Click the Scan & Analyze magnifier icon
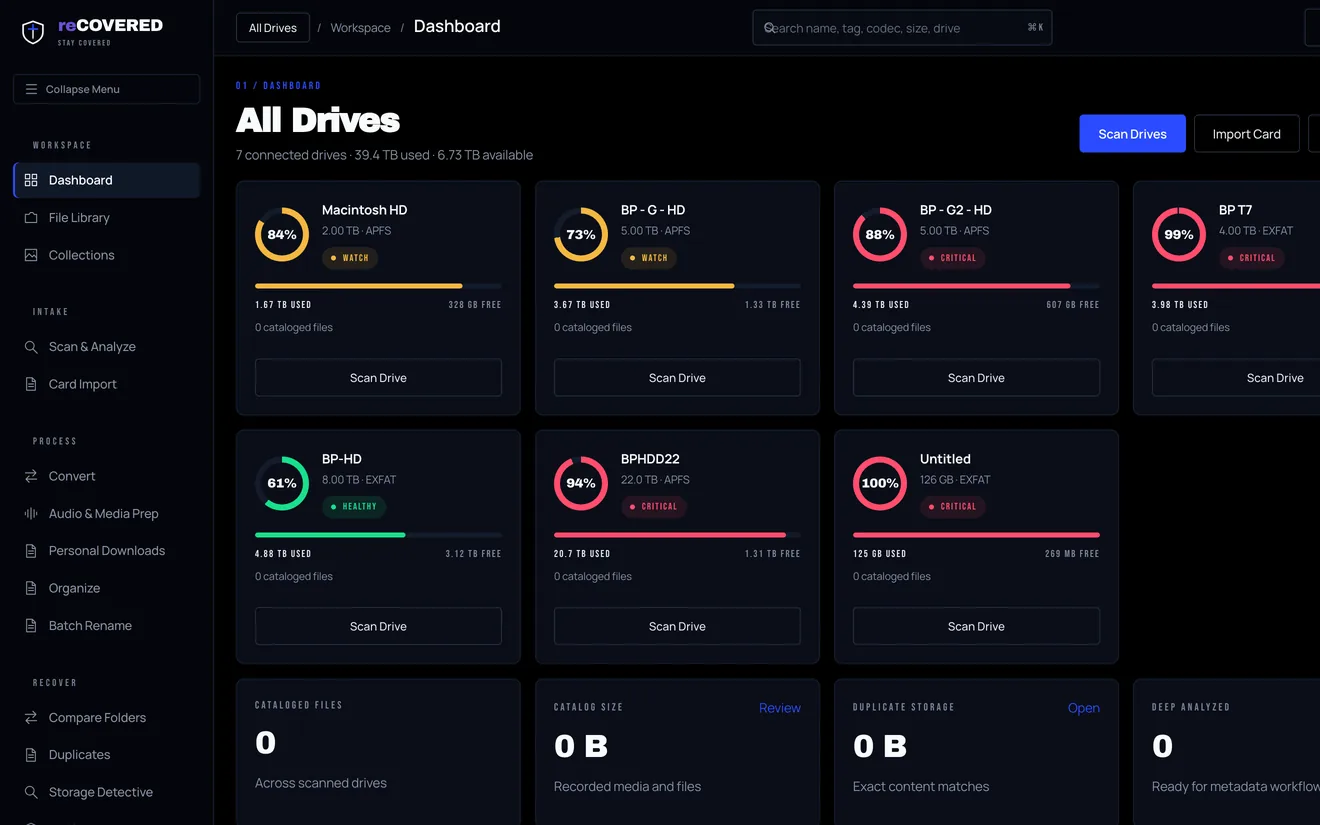 pyautogui.click(x=31, y=347)
